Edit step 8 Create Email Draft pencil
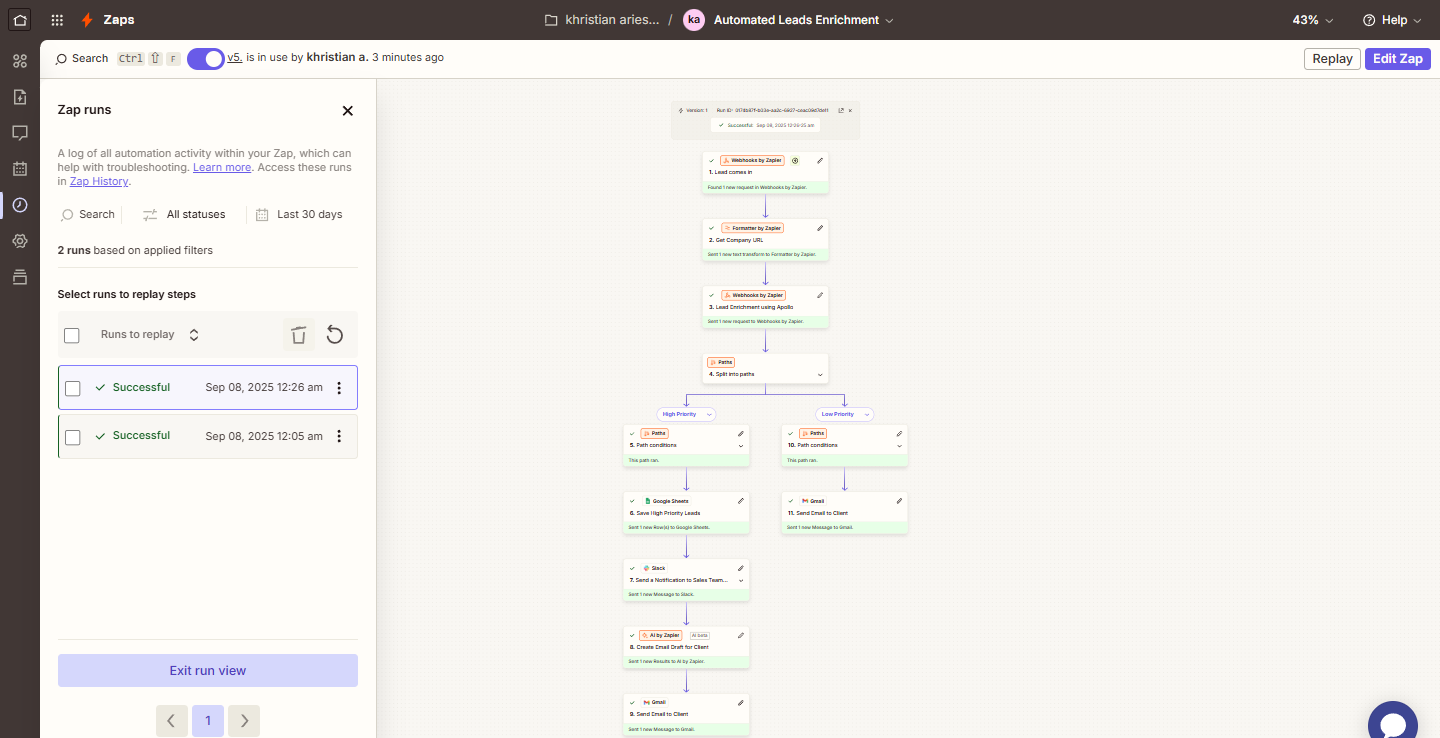This screenshot has width=1440, height=738. [x=741, y=635]
